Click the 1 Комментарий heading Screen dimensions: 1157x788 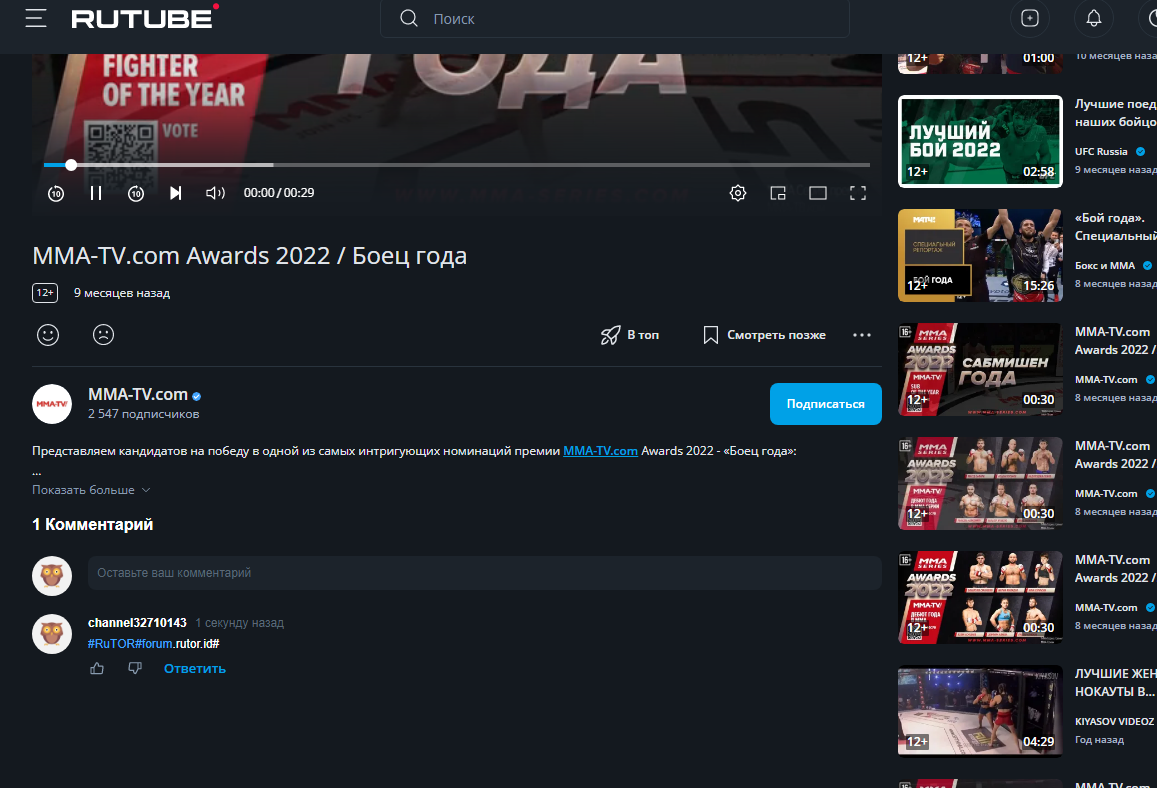[92, 525]
